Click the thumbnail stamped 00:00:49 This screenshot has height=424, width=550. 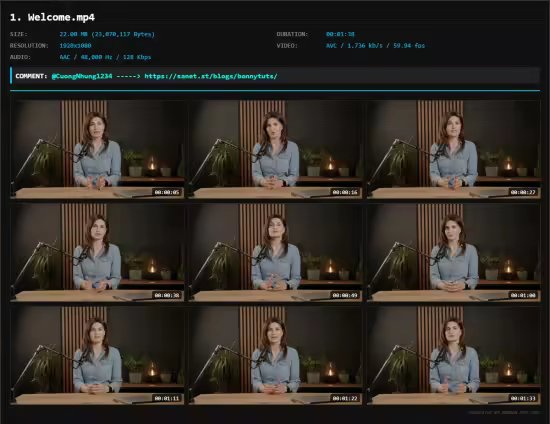click(275, 252)
